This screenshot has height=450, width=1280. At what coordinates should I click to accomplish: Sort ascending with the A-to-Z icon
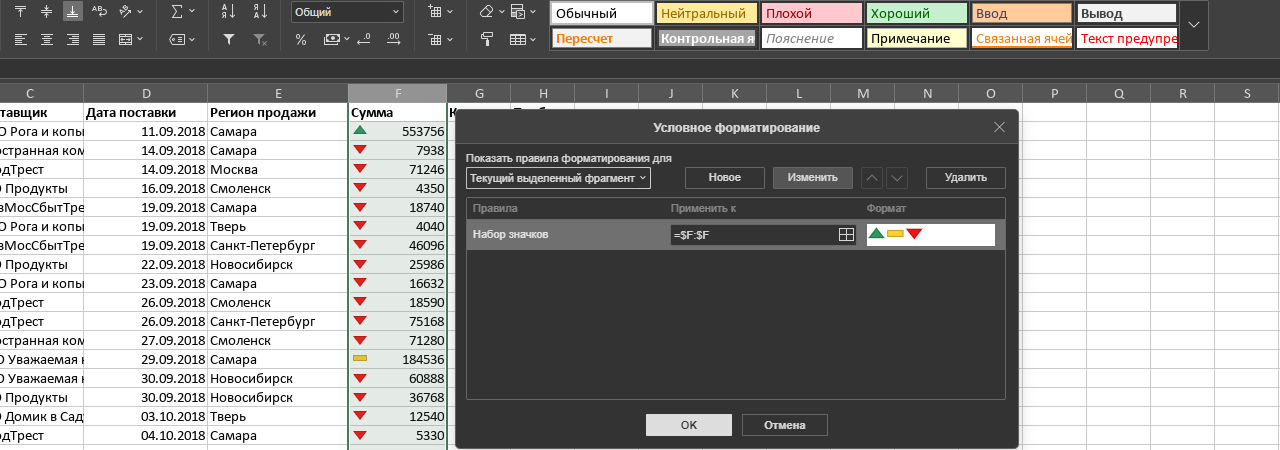(229, 12)
